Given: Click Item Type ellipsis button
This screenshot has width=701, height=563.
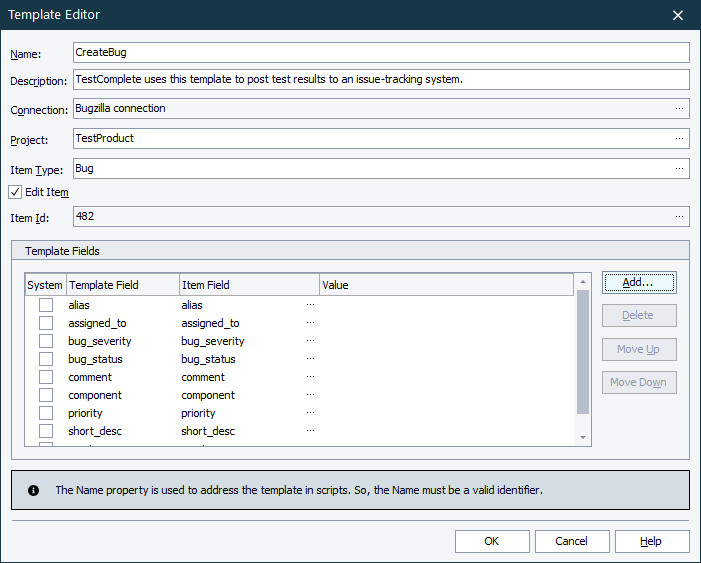Looking at the screenshot, I should tap(679, 169).
